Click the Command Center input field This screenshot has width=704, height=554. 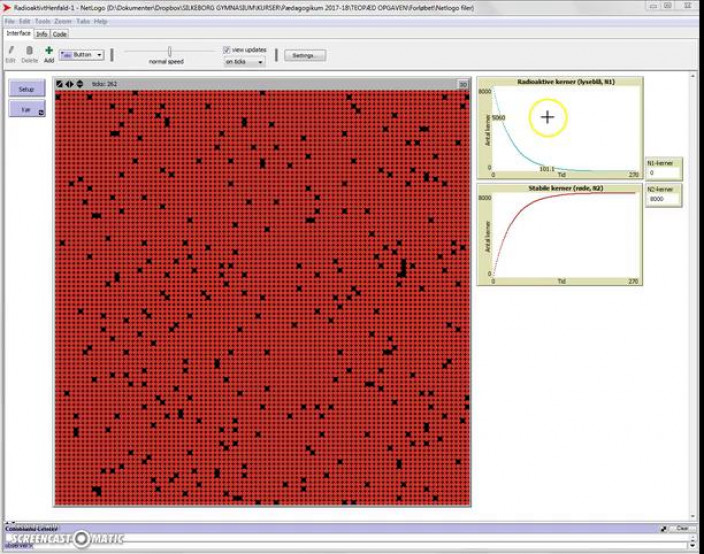pos(359,545)
